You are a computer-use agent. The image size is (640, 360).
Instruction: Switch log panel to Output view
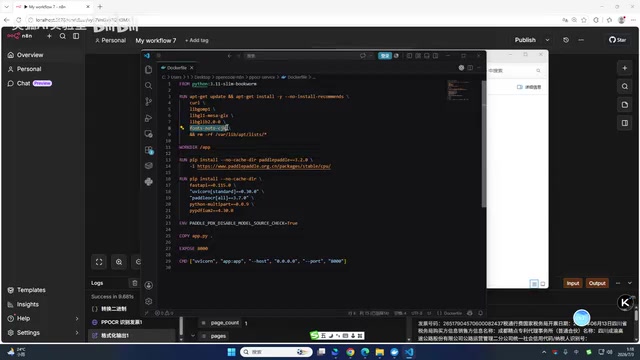(597, 283)
